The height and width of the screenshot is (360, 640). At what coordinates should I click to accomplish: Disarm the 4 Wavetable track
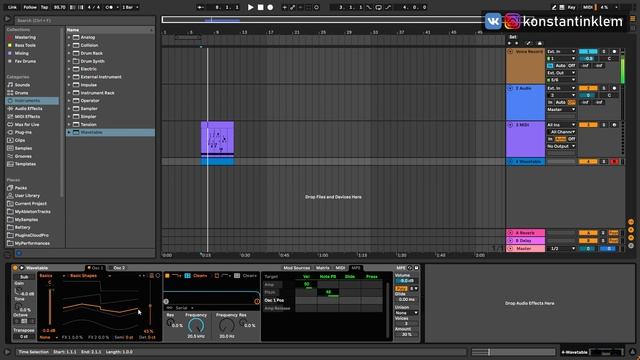pyautogui.click(x=614, y=162)
